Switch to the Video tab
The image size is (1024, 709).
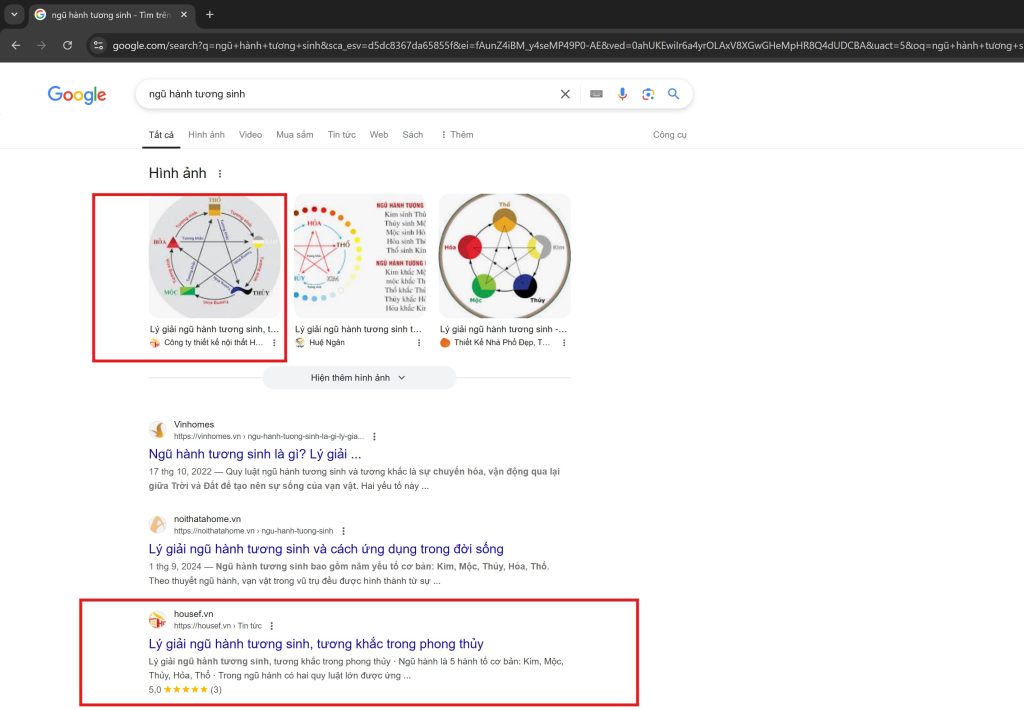250,134
